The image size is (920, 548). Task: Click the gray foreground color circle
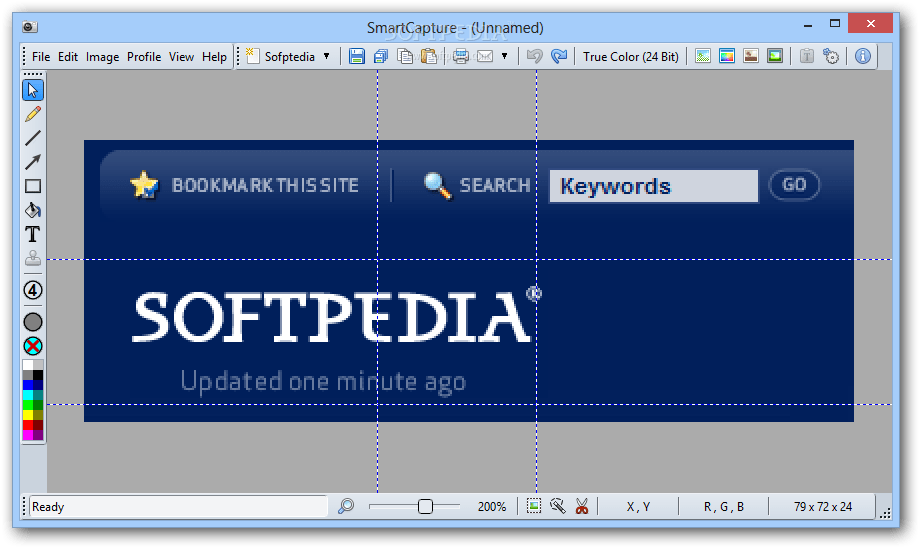33,322
